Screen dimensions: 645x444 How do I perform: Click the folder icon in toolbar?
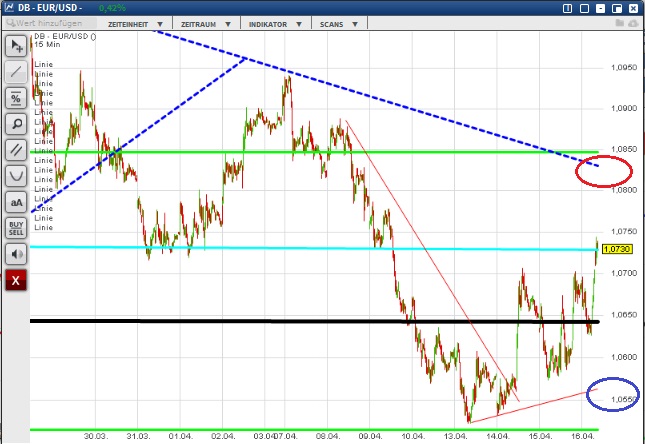(620, 23)
